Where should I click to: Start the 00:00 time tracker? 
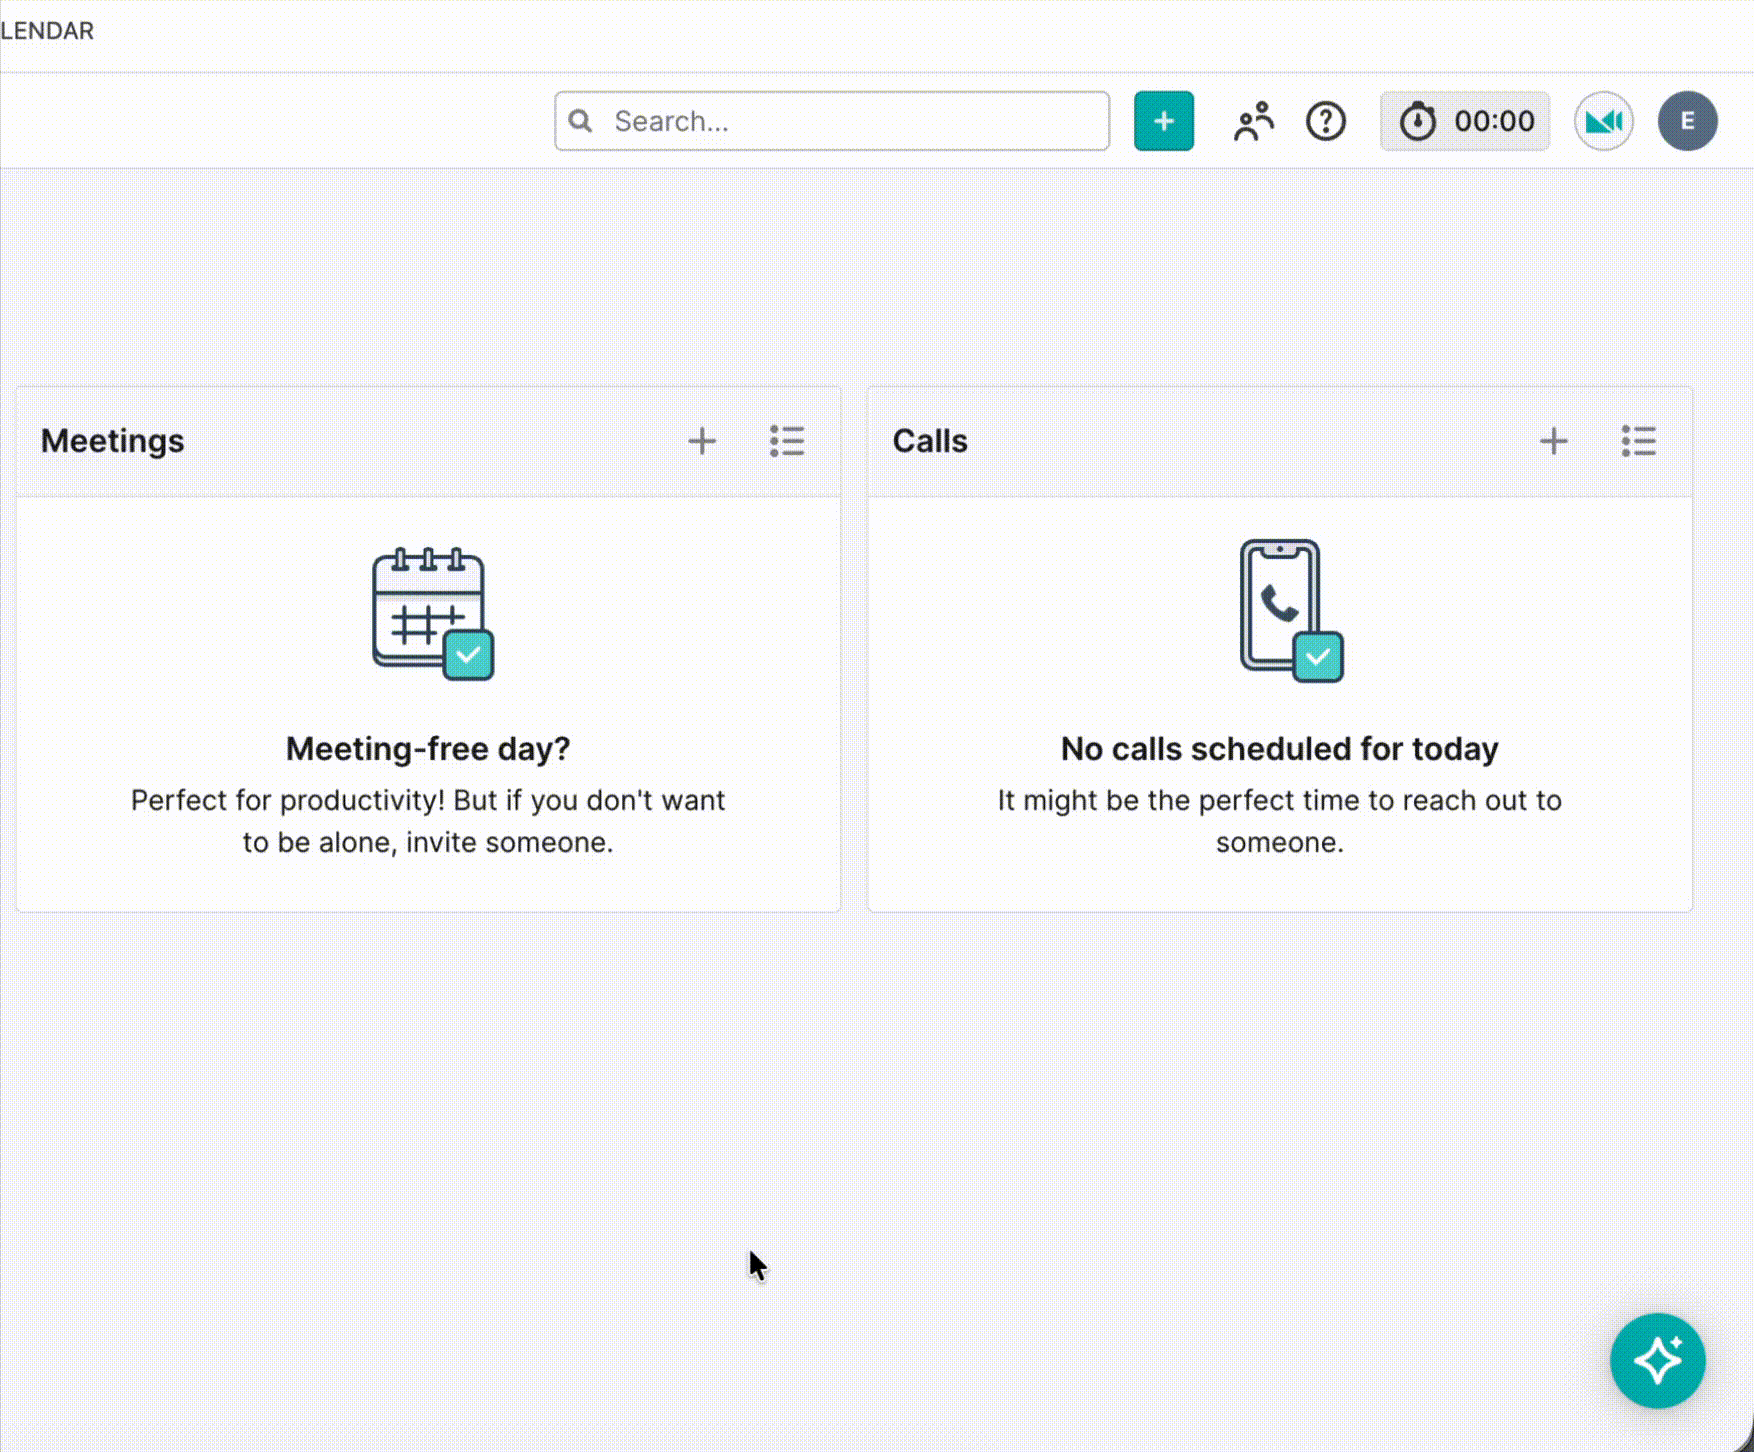pos(1464,121)
